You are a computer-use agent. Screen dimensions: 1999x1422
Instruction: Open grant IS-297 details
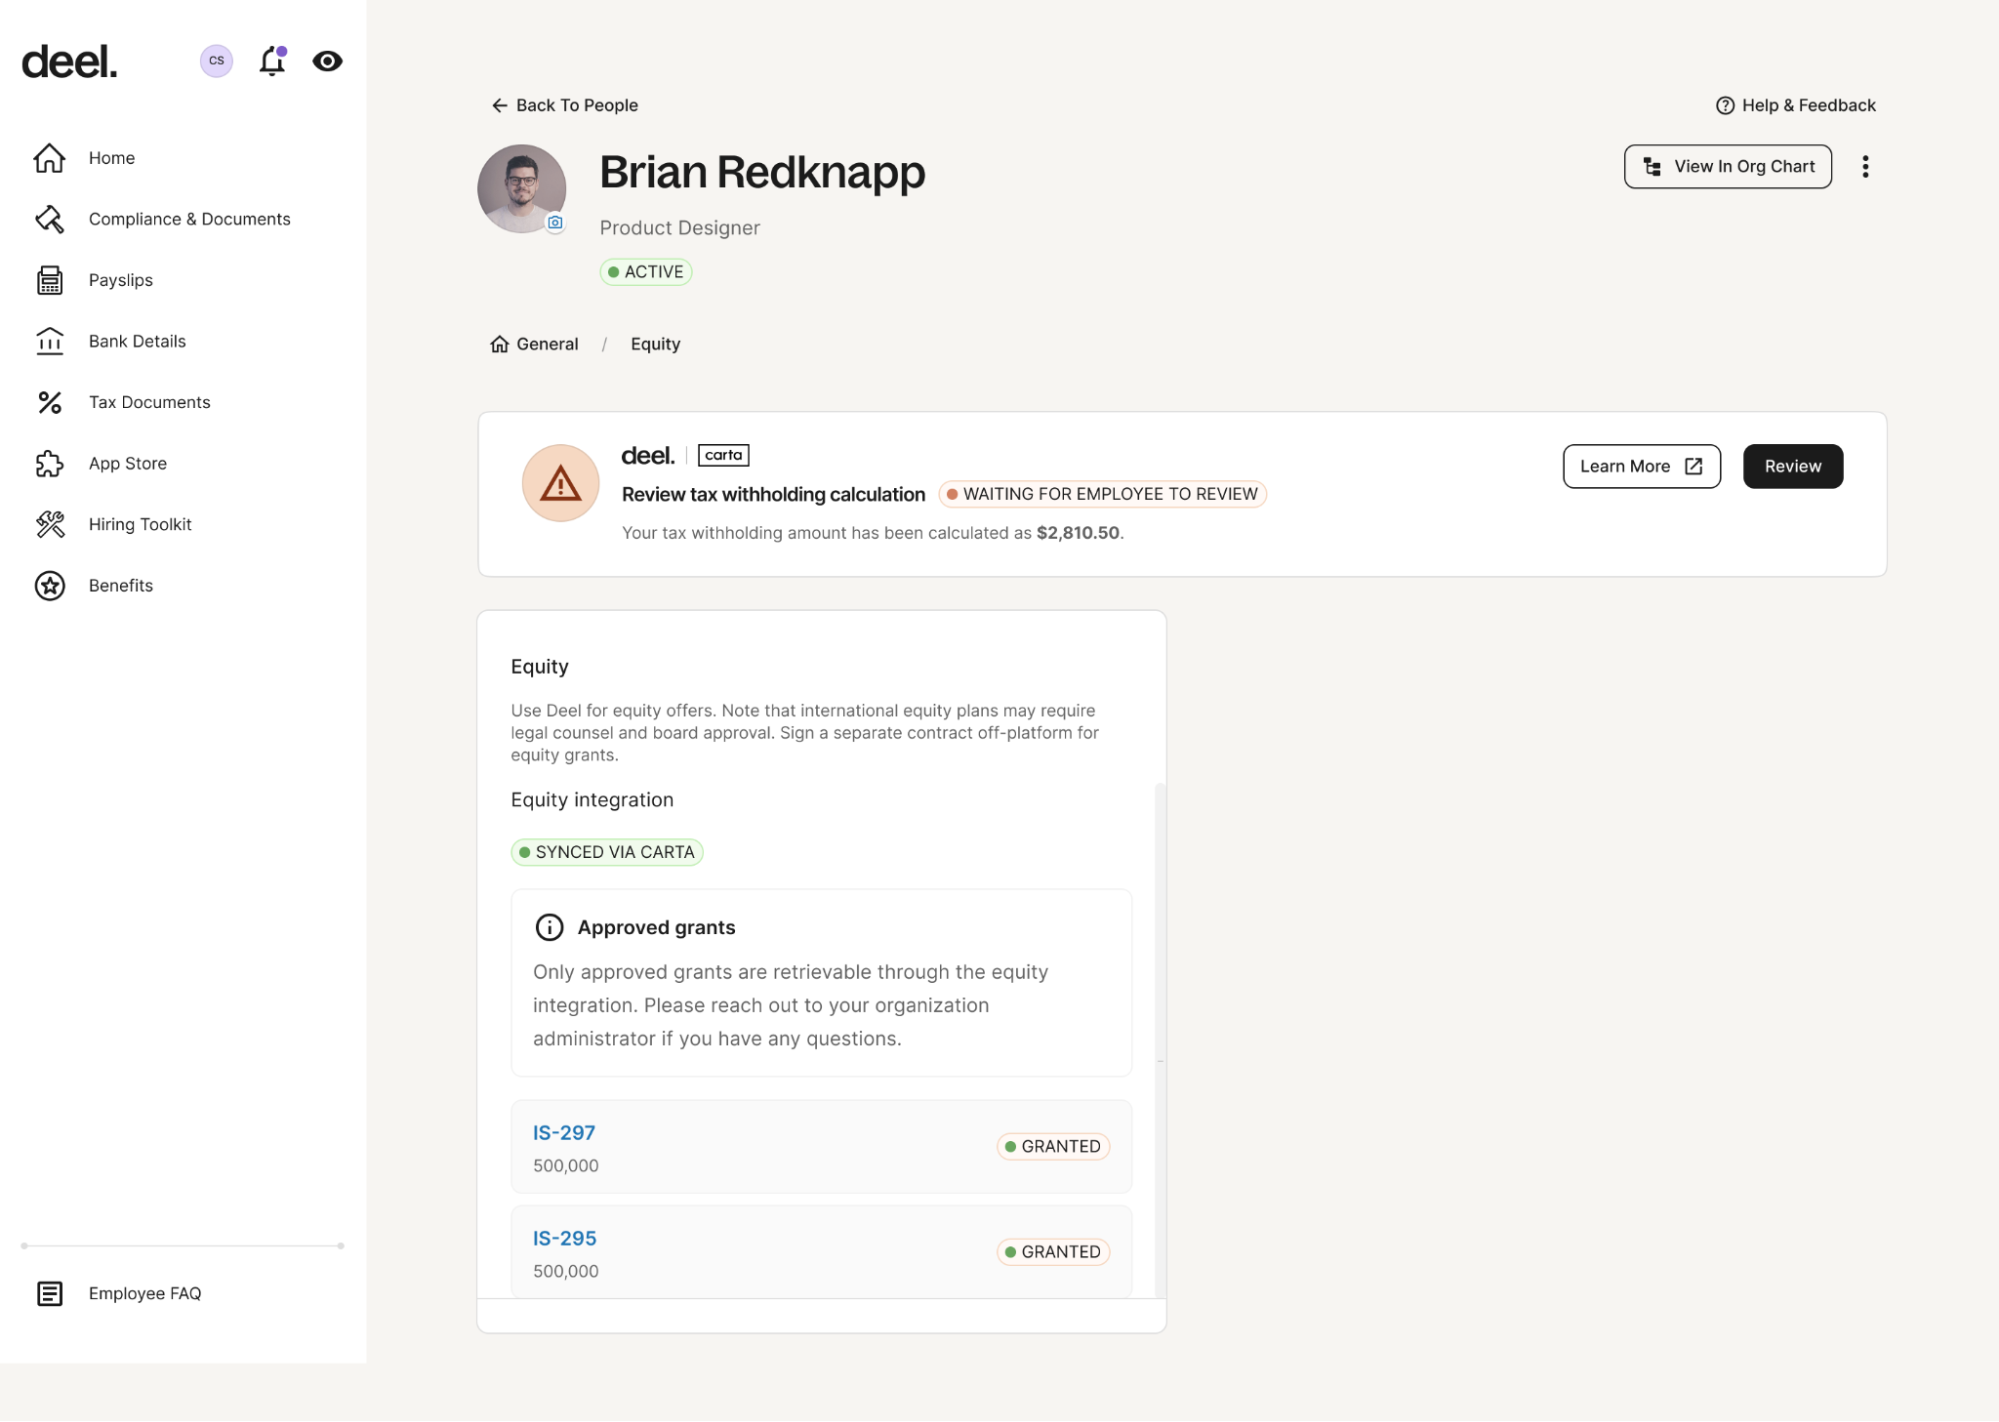pos(564,1132)
